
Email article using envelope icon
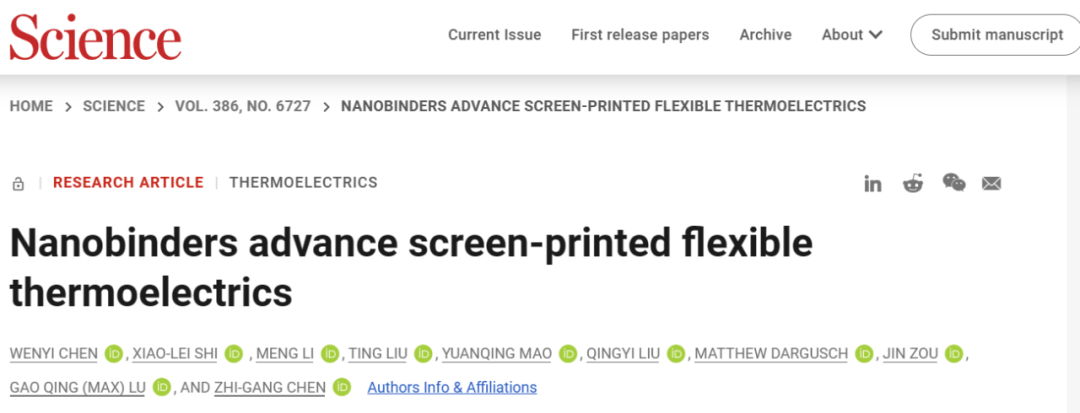pyautogui.click(x=991, y=184)
